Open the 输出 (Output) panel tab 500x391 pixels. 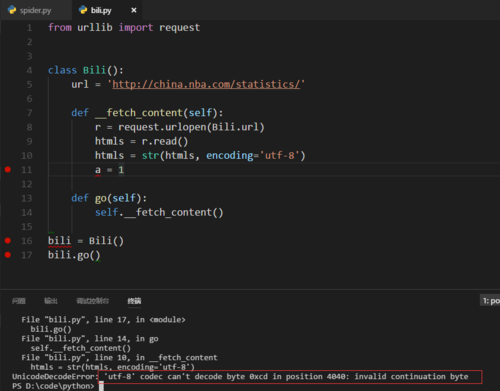[x=51, y=301]
